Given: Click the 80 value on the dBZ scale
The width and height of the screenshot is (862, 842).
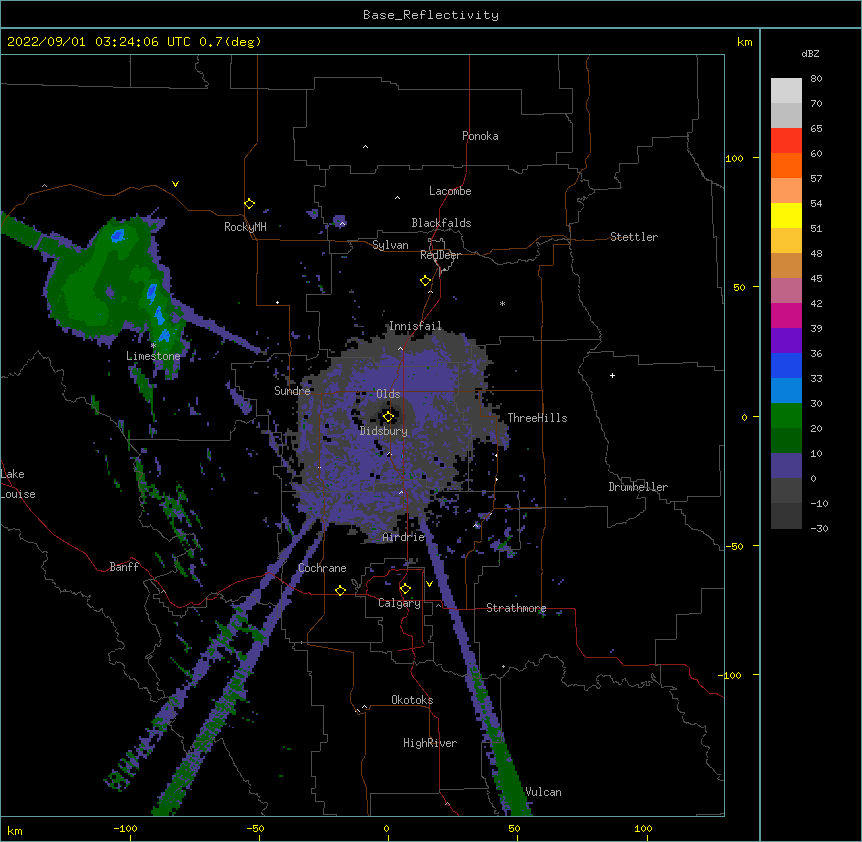Looking at the screenshot, I should click(816, 79).
